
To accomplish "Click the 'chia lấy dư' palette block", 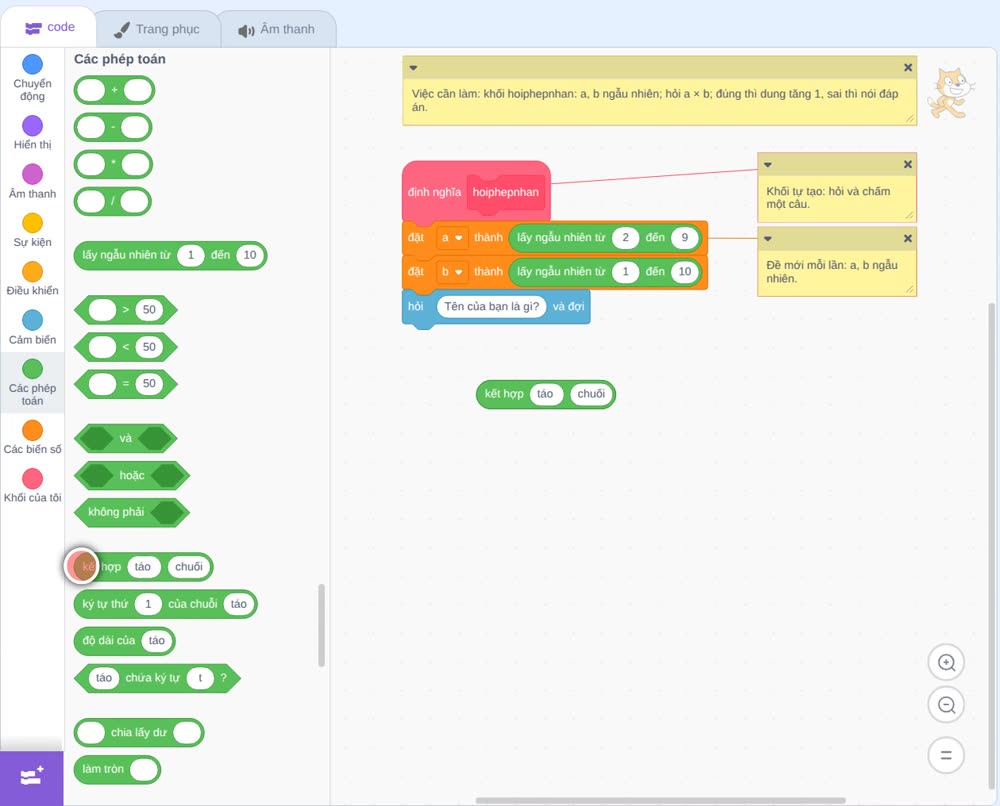I will point(139,733).
